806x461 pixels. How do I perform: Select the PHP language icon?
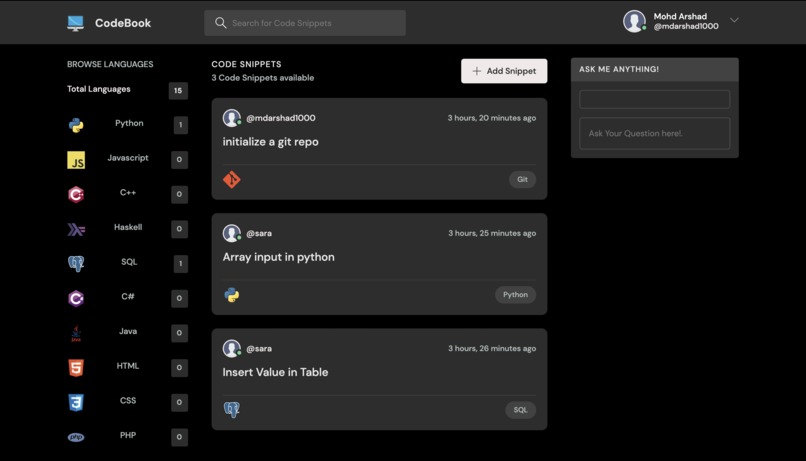(x=76, y=437)
